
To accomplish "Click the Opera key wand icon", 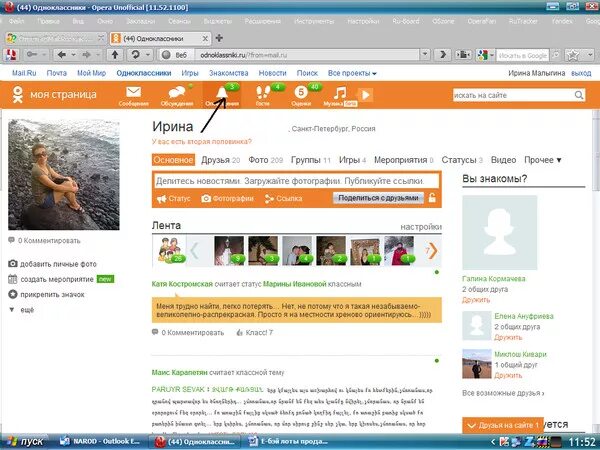I will (x=32, y=55).
